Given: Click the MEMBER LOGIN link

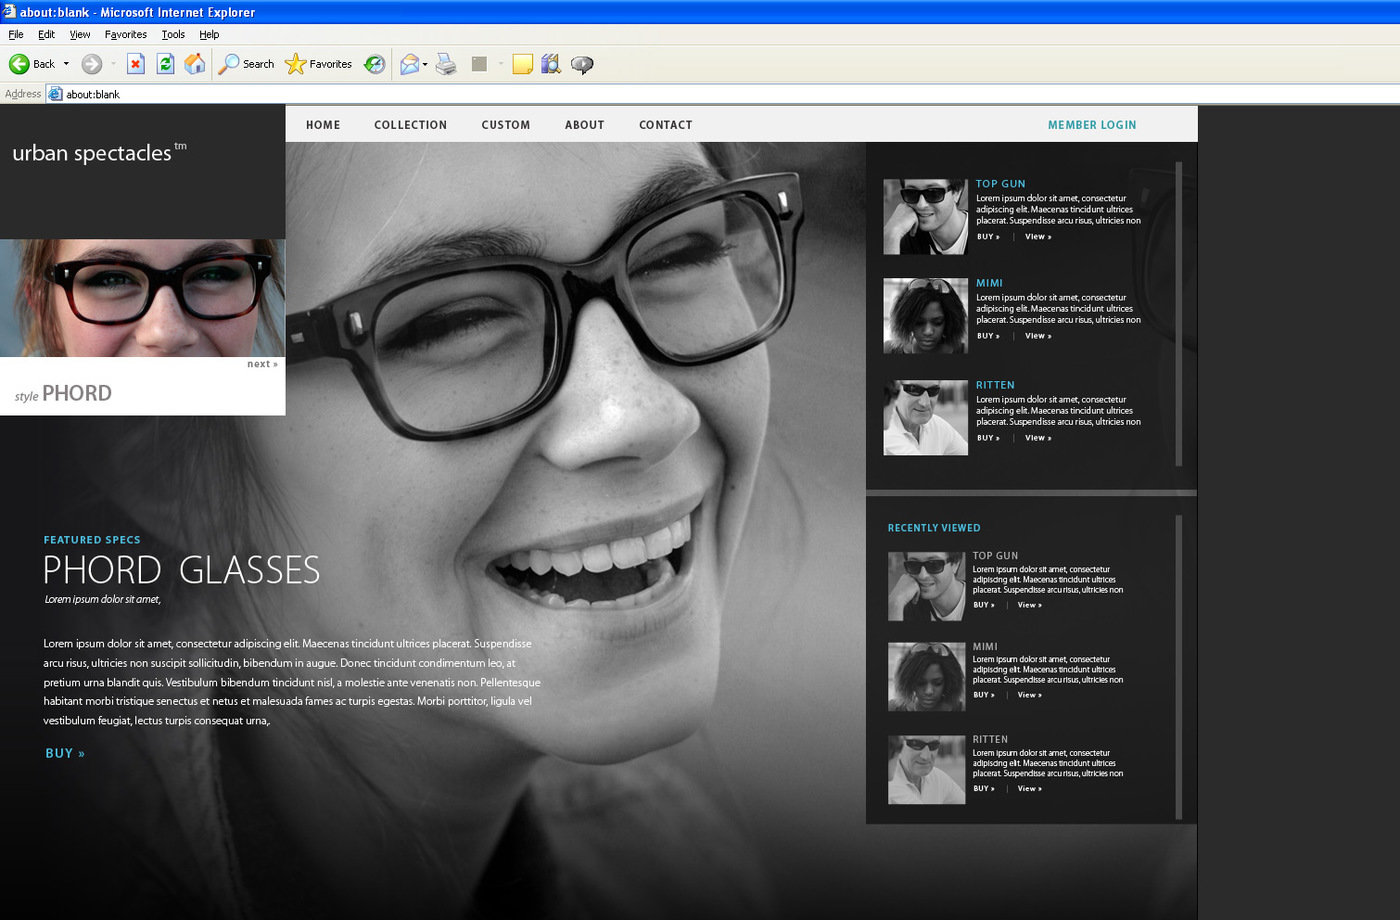Looking at the screenshot, I should [1091, 125].
